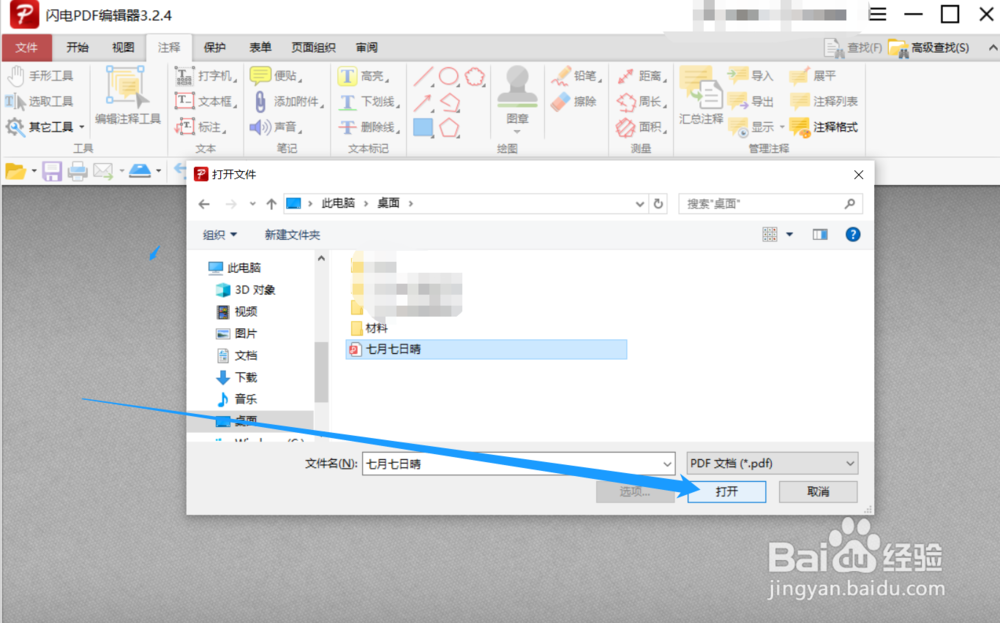Click Import comments (导入)

pos(751,76)
